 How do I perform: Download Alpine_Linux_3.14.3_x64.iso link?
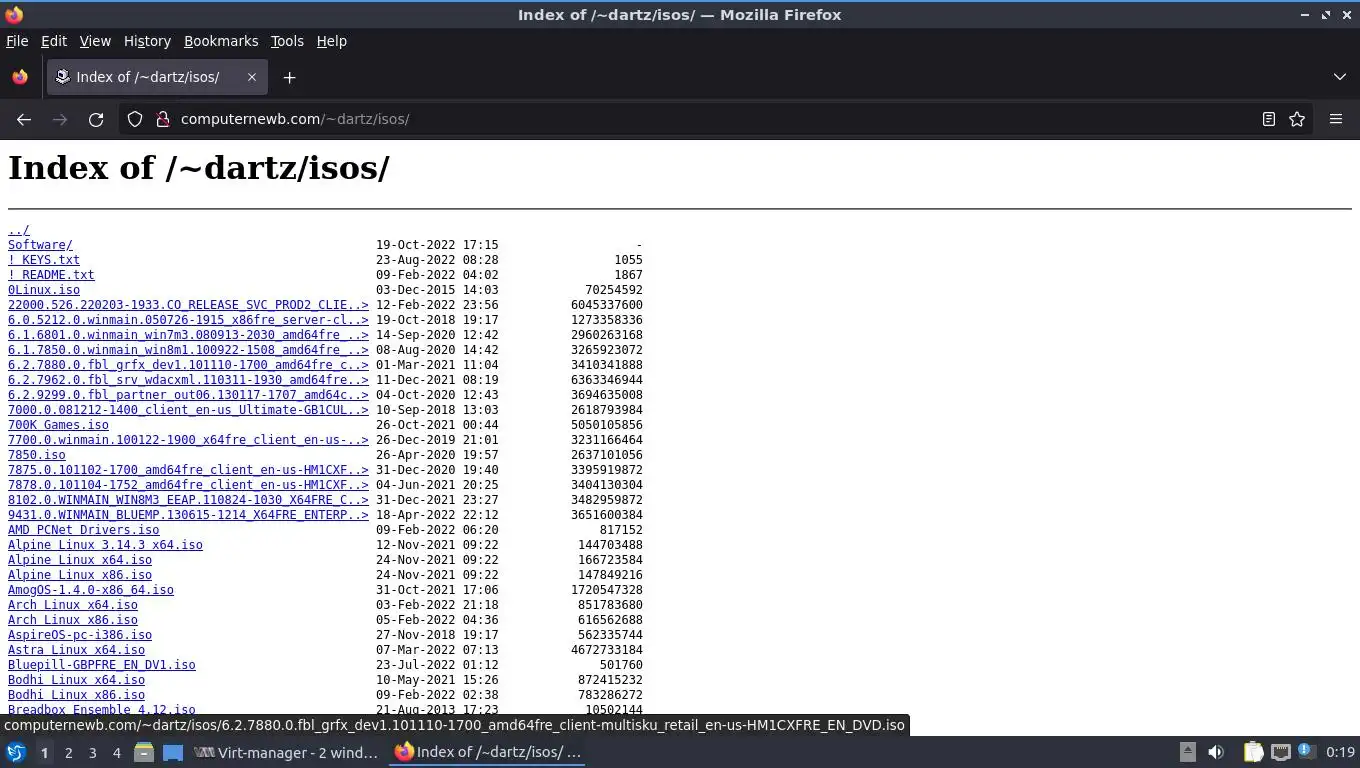105,545
